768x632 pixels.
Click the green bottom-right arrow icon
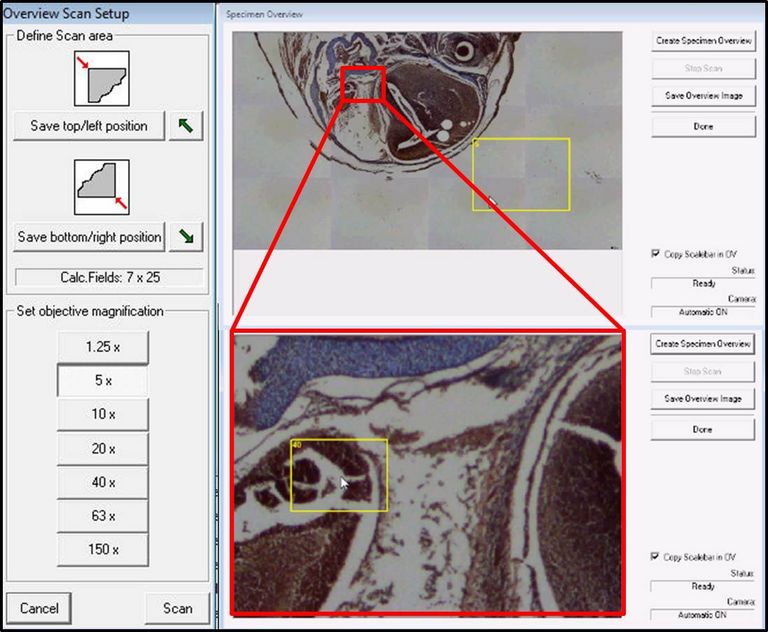pos(186,237)
